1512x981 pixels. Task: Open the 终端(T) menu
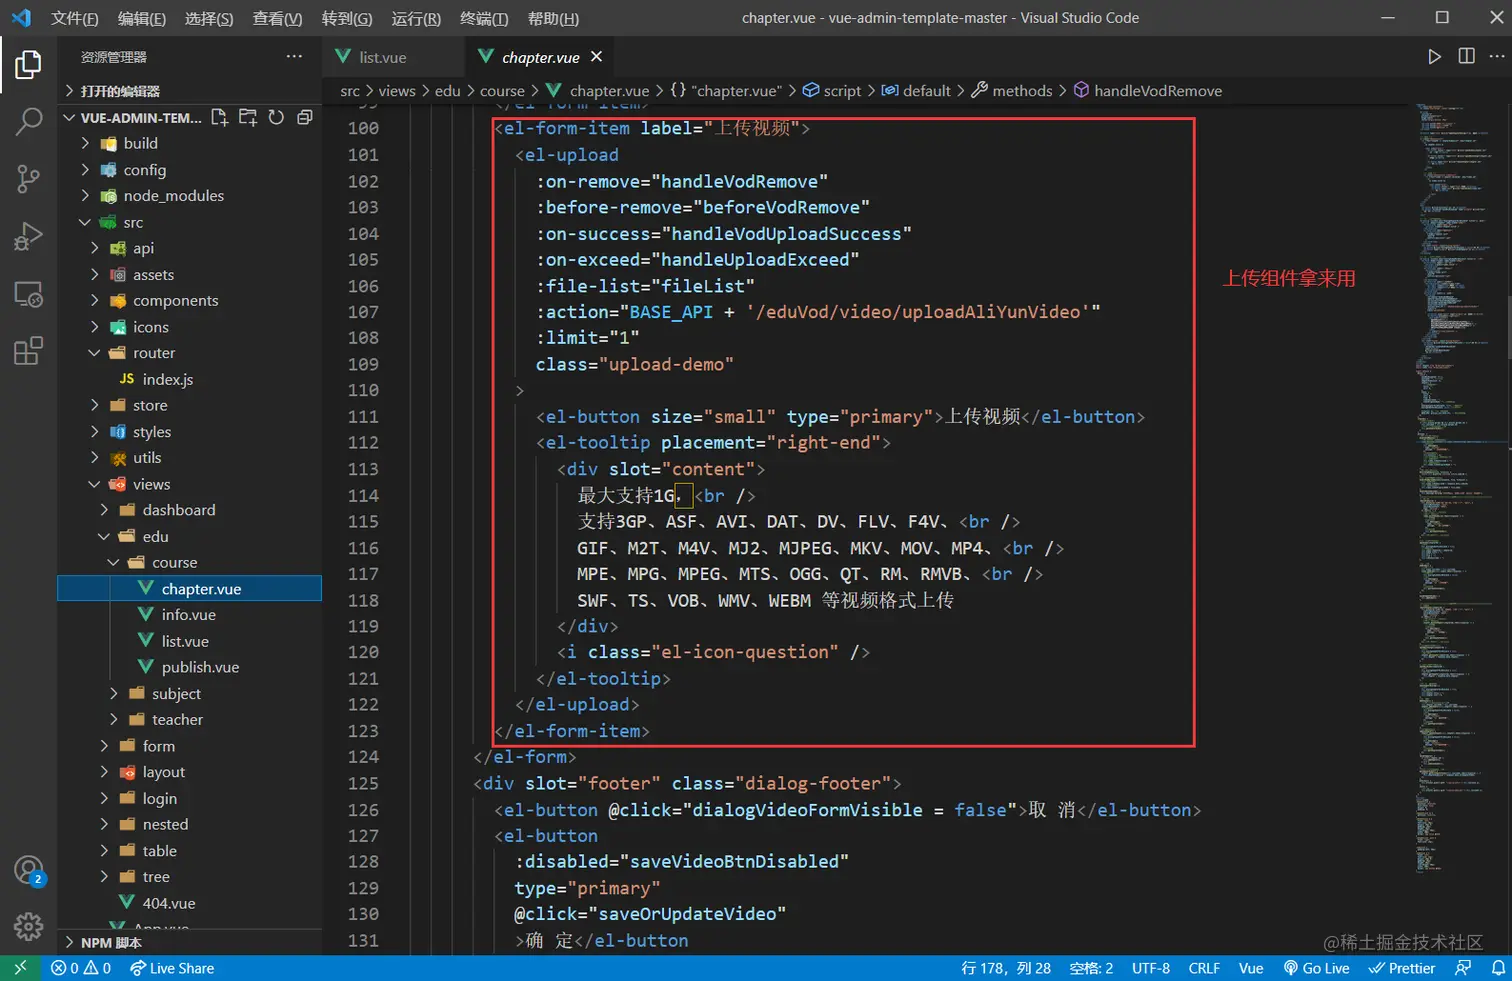point(484,18)
